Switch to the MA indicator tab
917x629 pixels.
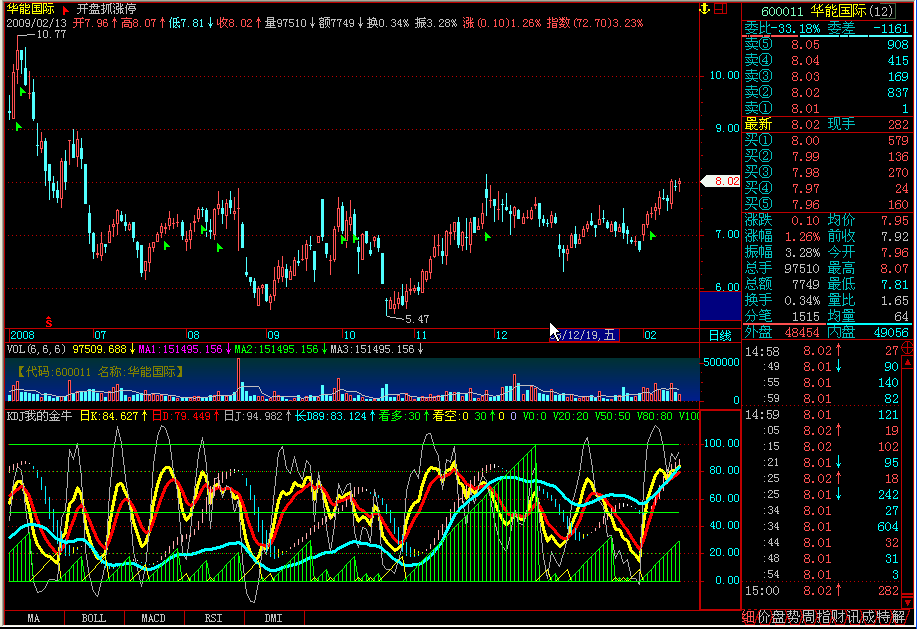click(x=33, y=618)
